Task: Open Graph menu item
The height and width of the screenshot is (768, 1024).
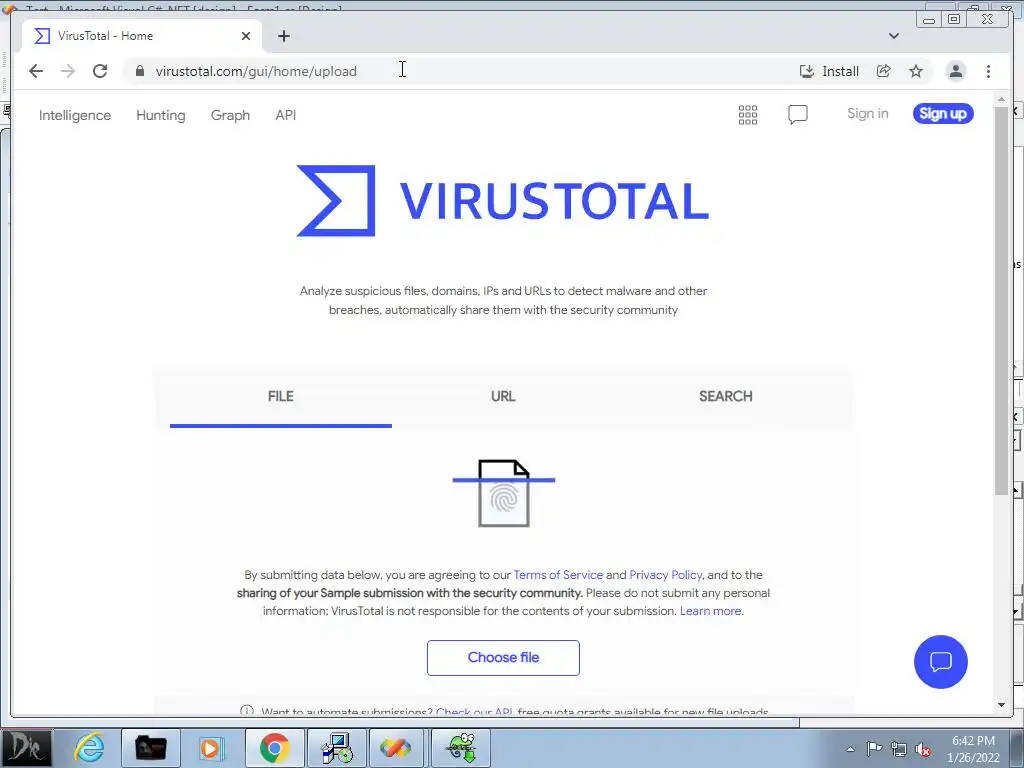Action: 230,115
